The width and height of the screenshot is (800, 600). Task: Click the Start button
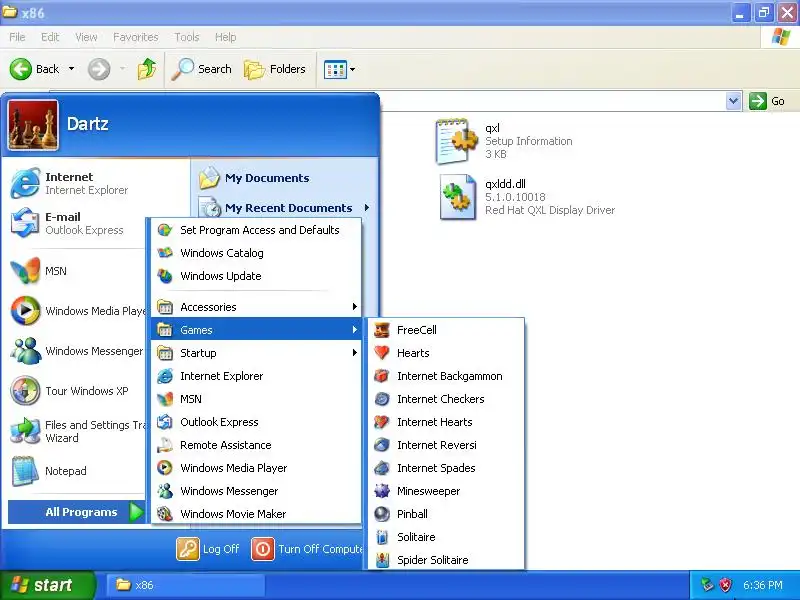(x=47, y=585)
